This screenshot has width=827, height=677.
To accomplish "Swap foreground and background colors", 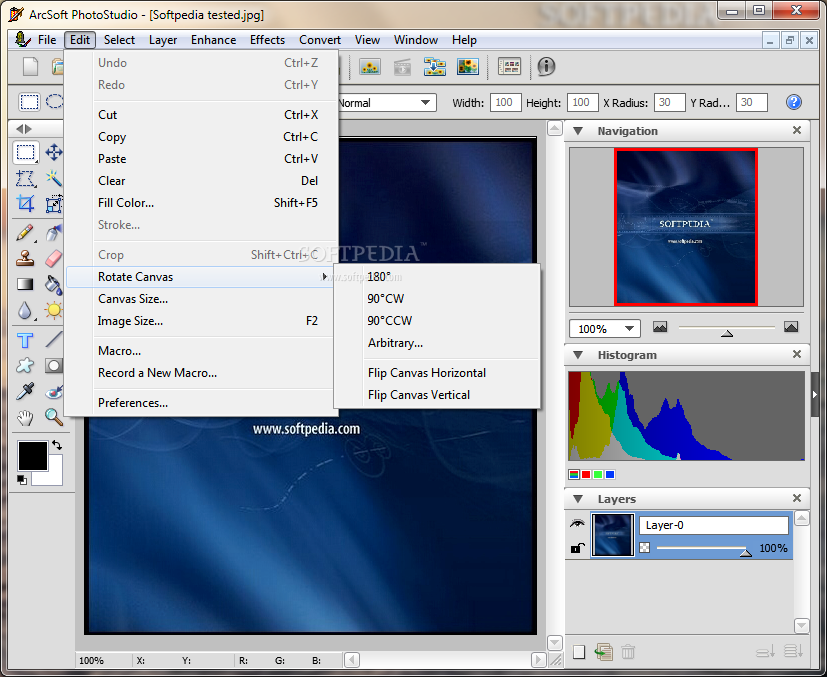I will (x=57, y=445).
